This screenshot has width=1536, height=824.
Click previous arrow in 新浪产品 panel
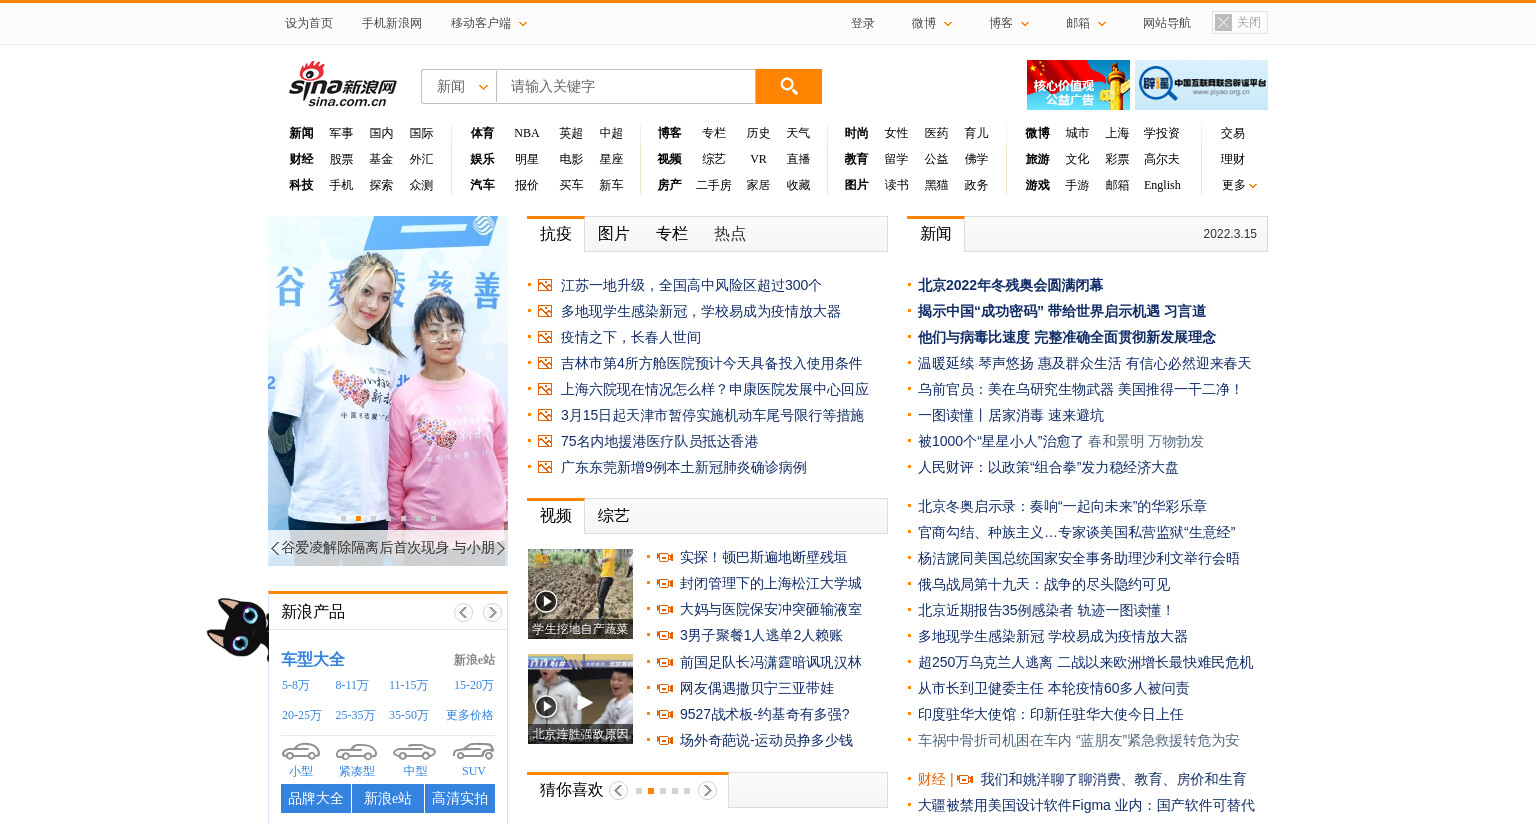pos(463,612)
